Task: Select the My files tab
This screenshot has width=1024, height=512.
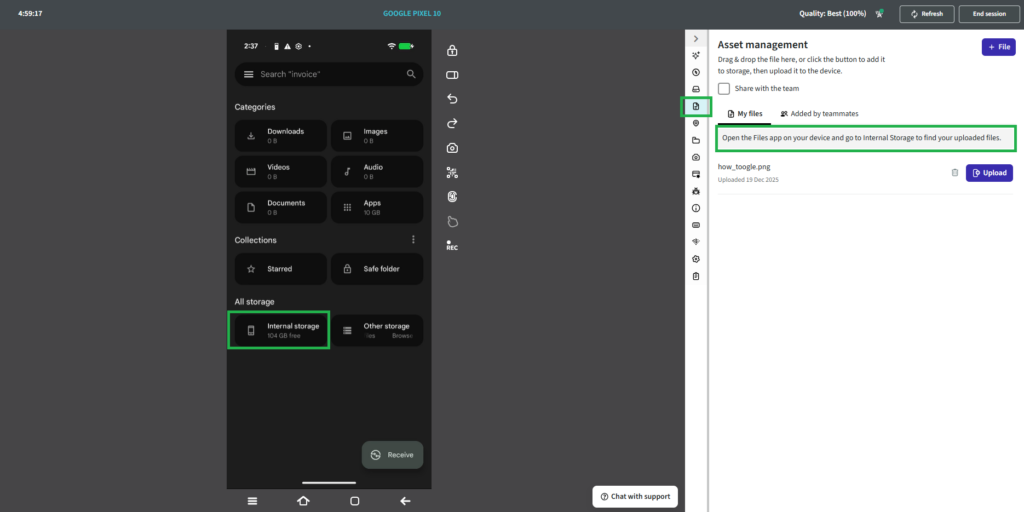Action: coord(744,114)
